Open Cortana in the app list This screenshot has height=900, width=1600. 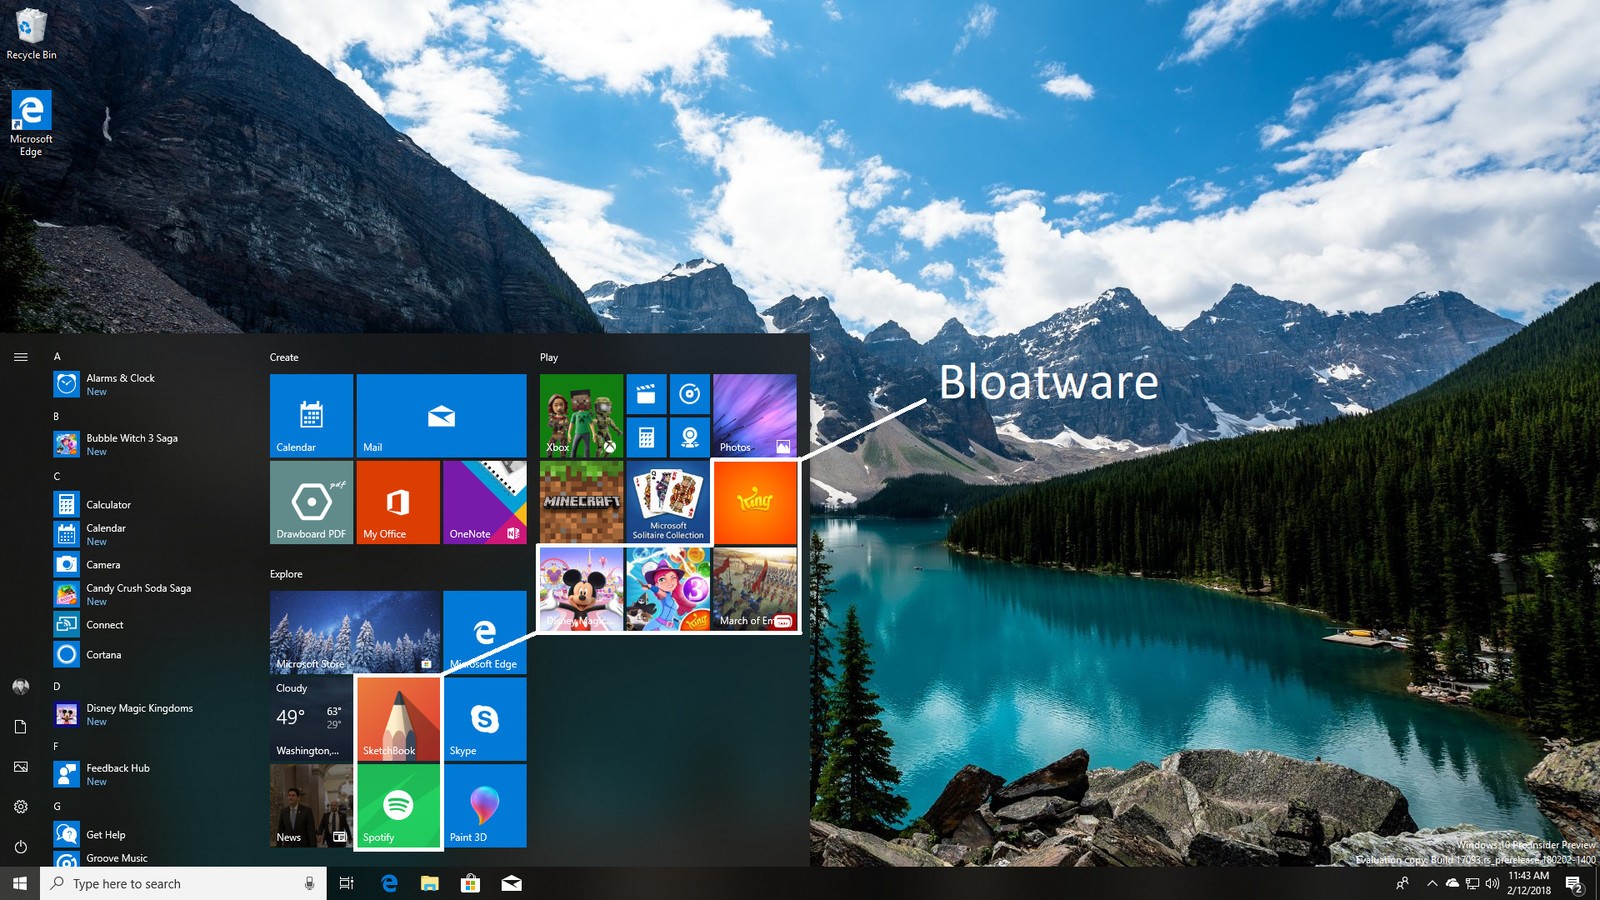tap(150, 655)
